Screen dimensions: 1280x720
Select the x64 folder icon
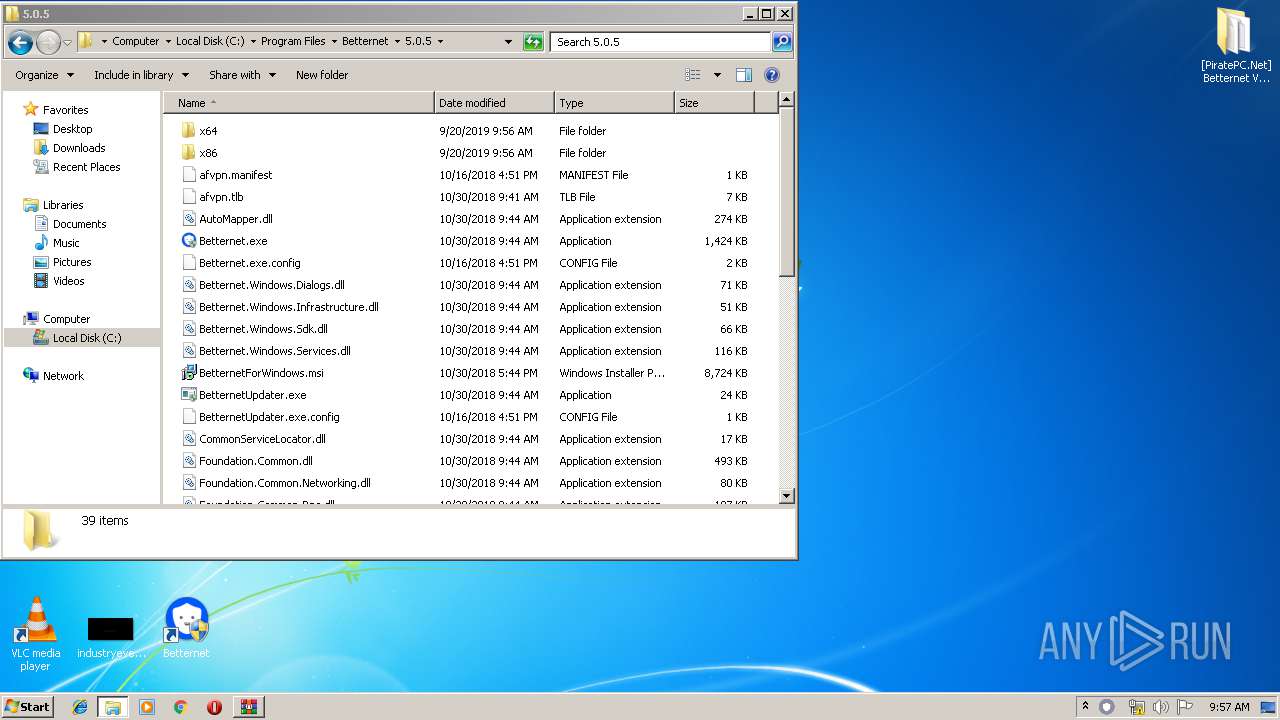coord(188,131)
